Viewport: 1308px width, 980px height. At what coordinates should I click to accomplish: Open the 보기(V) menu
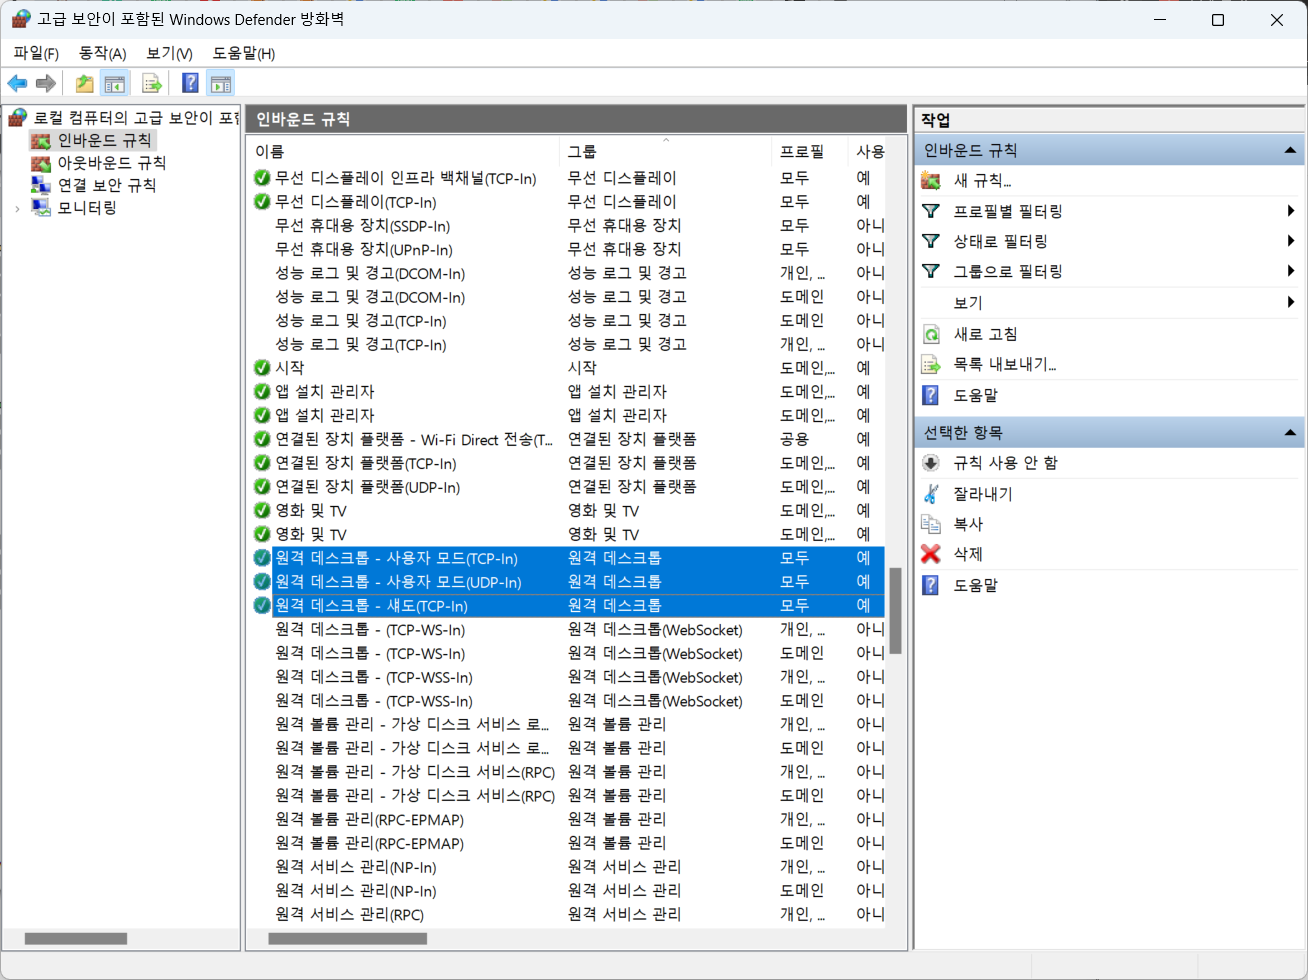(x=169, y=53)
